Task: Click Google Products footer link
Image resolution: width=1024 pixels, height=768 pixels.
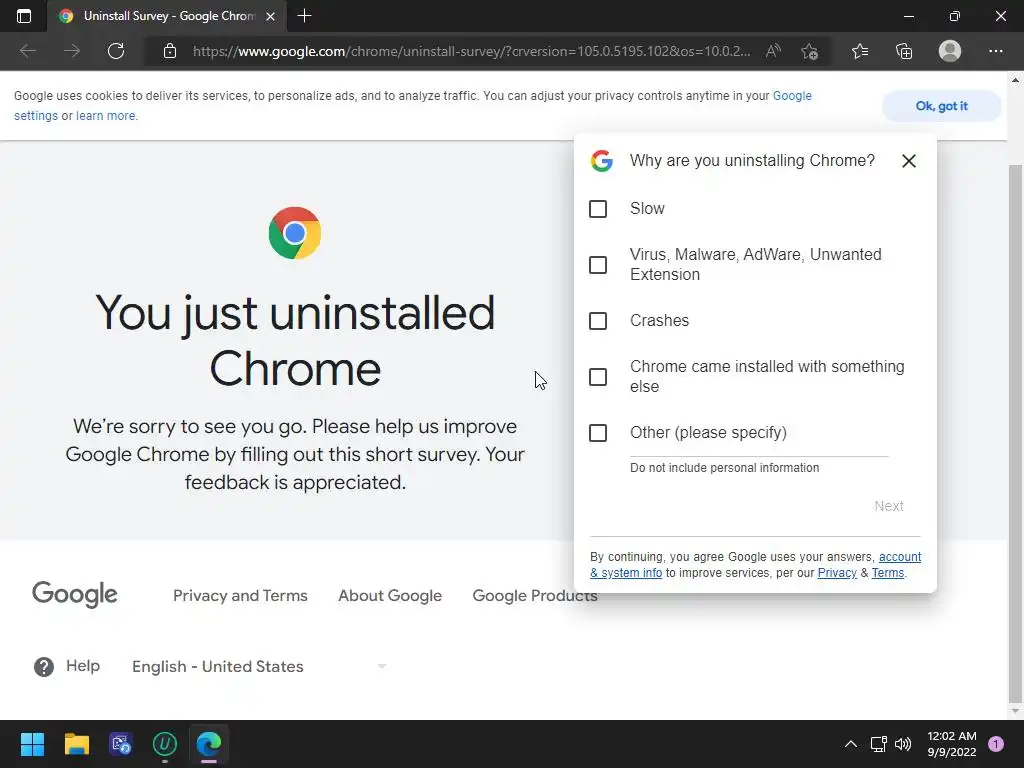Action: [535, 596]
